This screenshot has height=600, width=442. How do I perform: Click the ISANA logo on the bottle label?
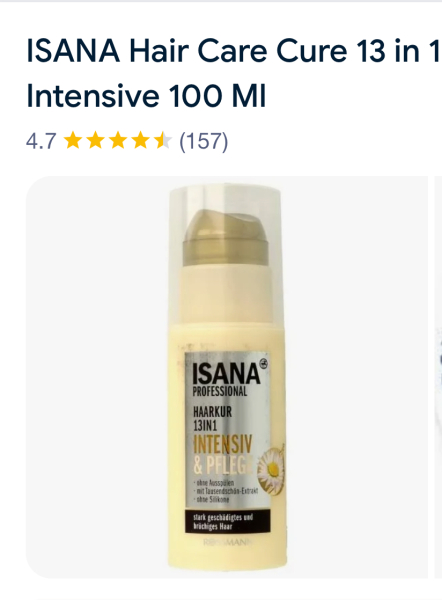226,373
